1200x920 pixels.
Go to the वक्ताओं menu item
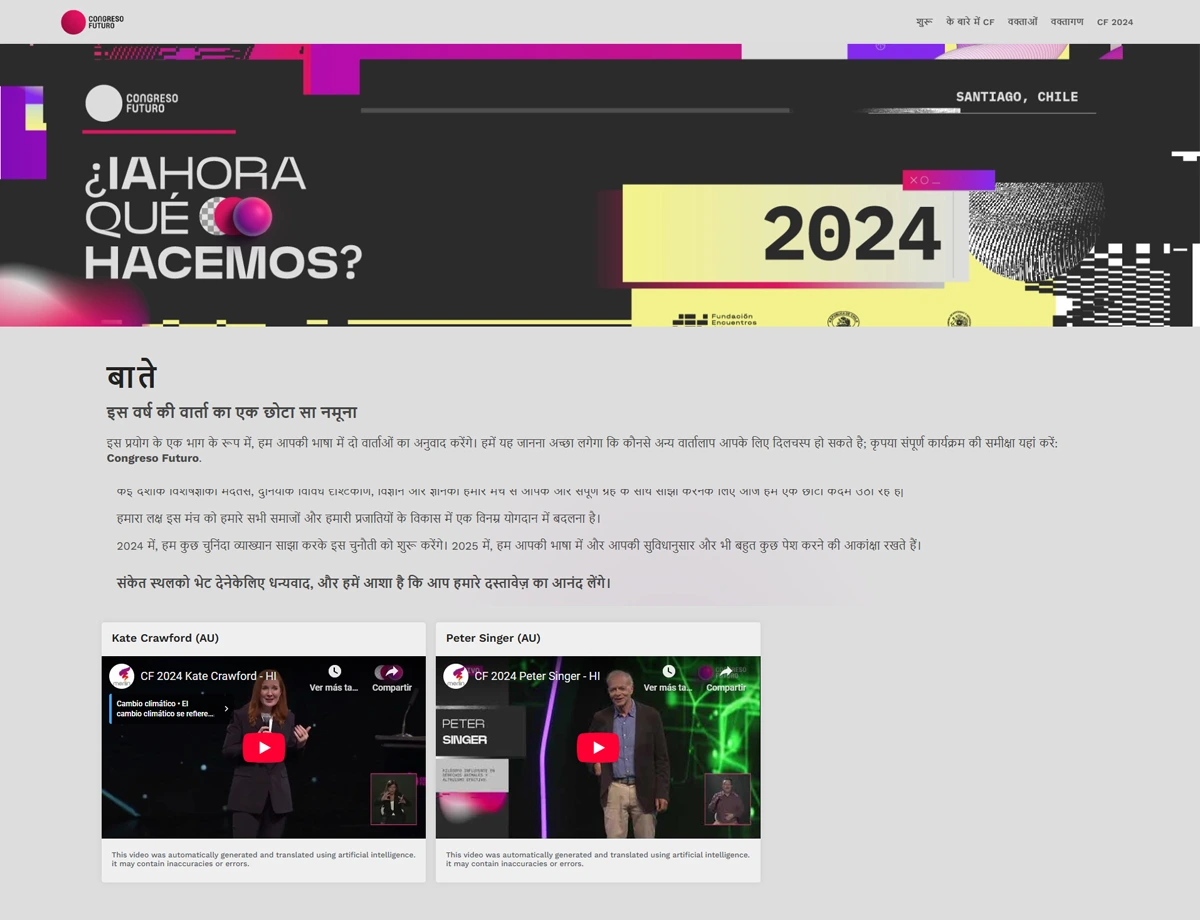1023,22
